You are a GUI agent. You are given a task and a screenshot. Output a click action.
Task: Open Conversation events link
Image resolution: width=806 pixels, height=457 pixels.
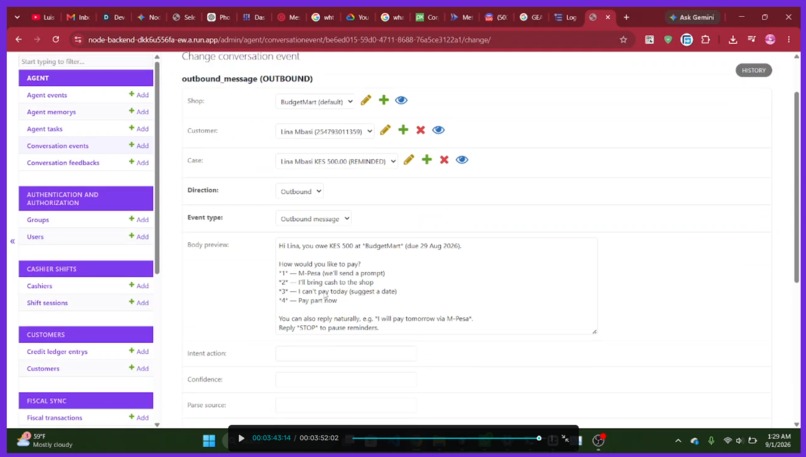tap(58, 146)
